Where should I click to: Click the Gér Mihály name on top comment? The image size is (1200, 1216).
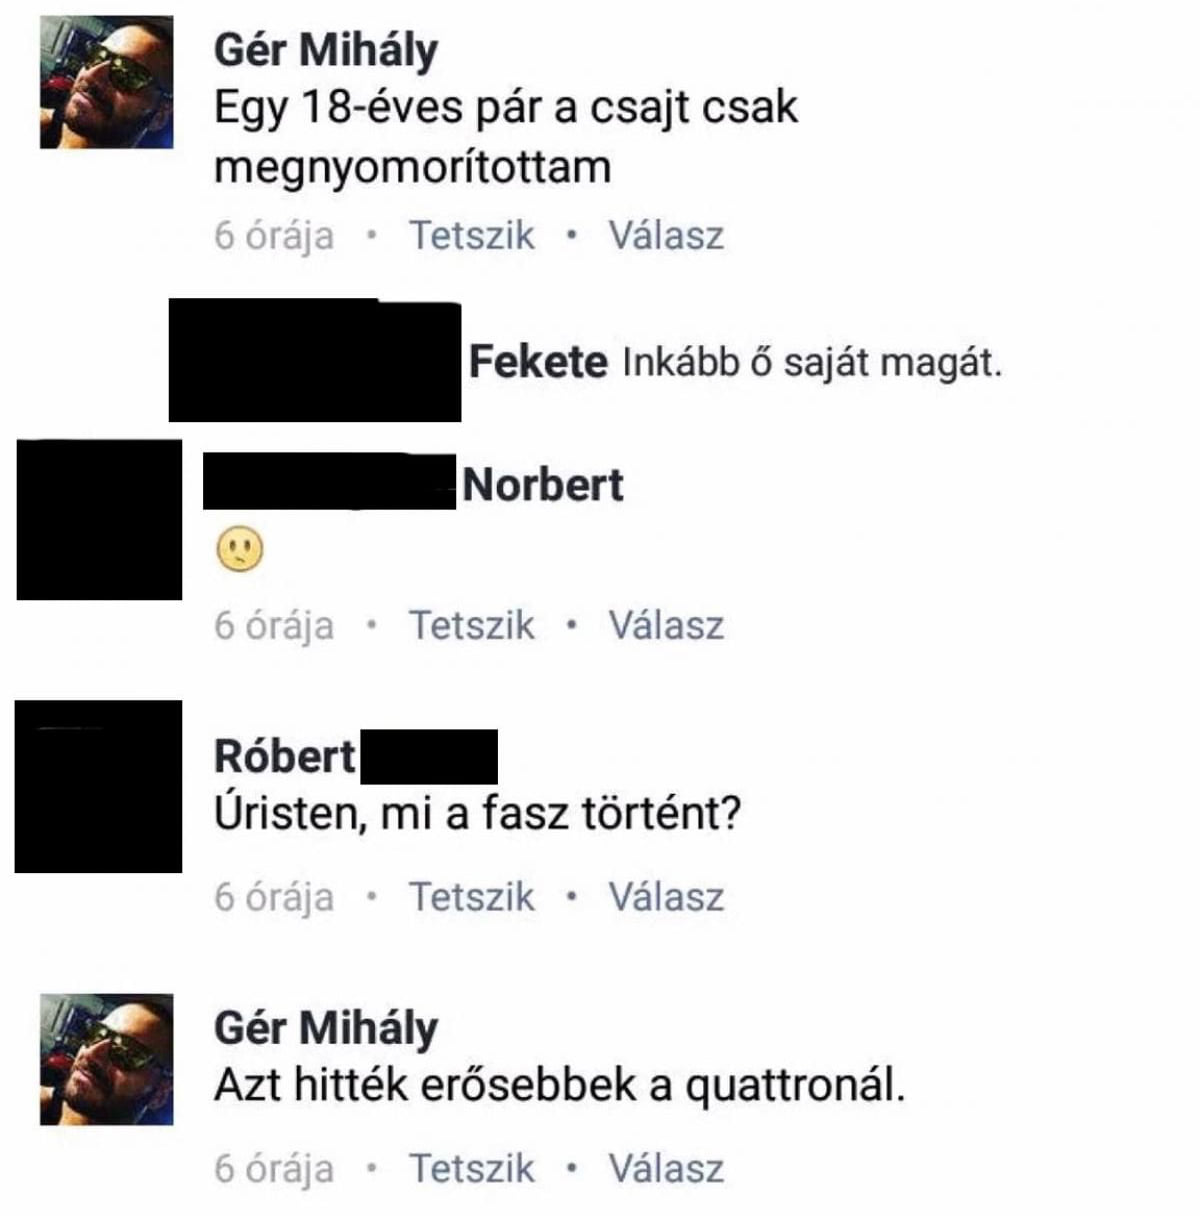pyautogui.click(x=326, y=50)
